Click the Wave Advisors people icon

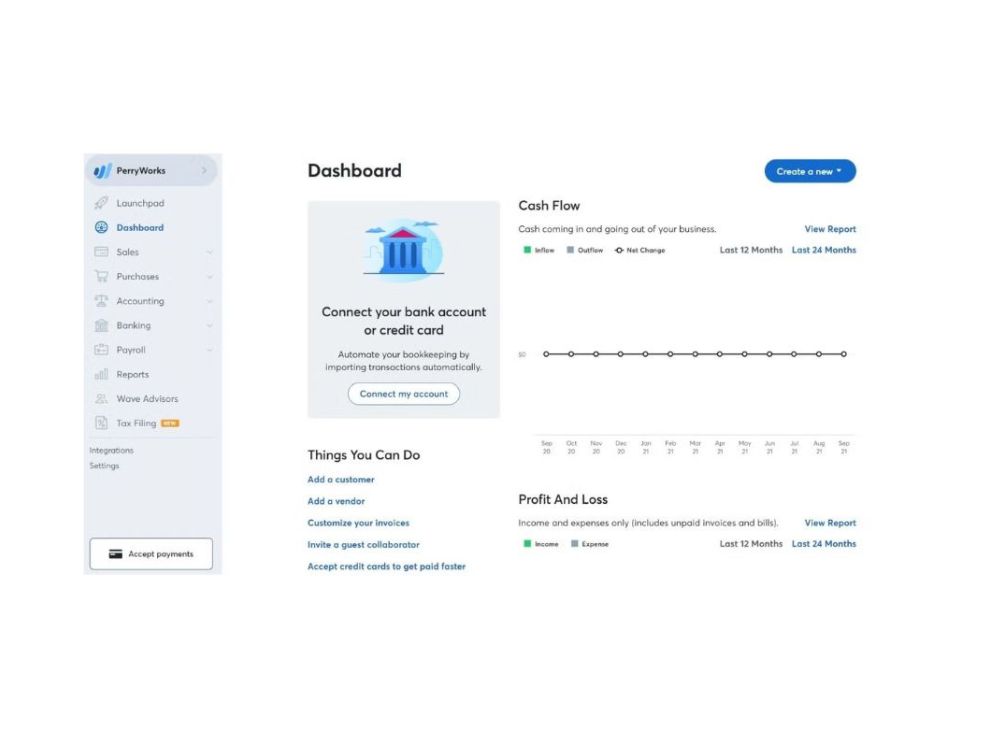(x=101, y=399)
